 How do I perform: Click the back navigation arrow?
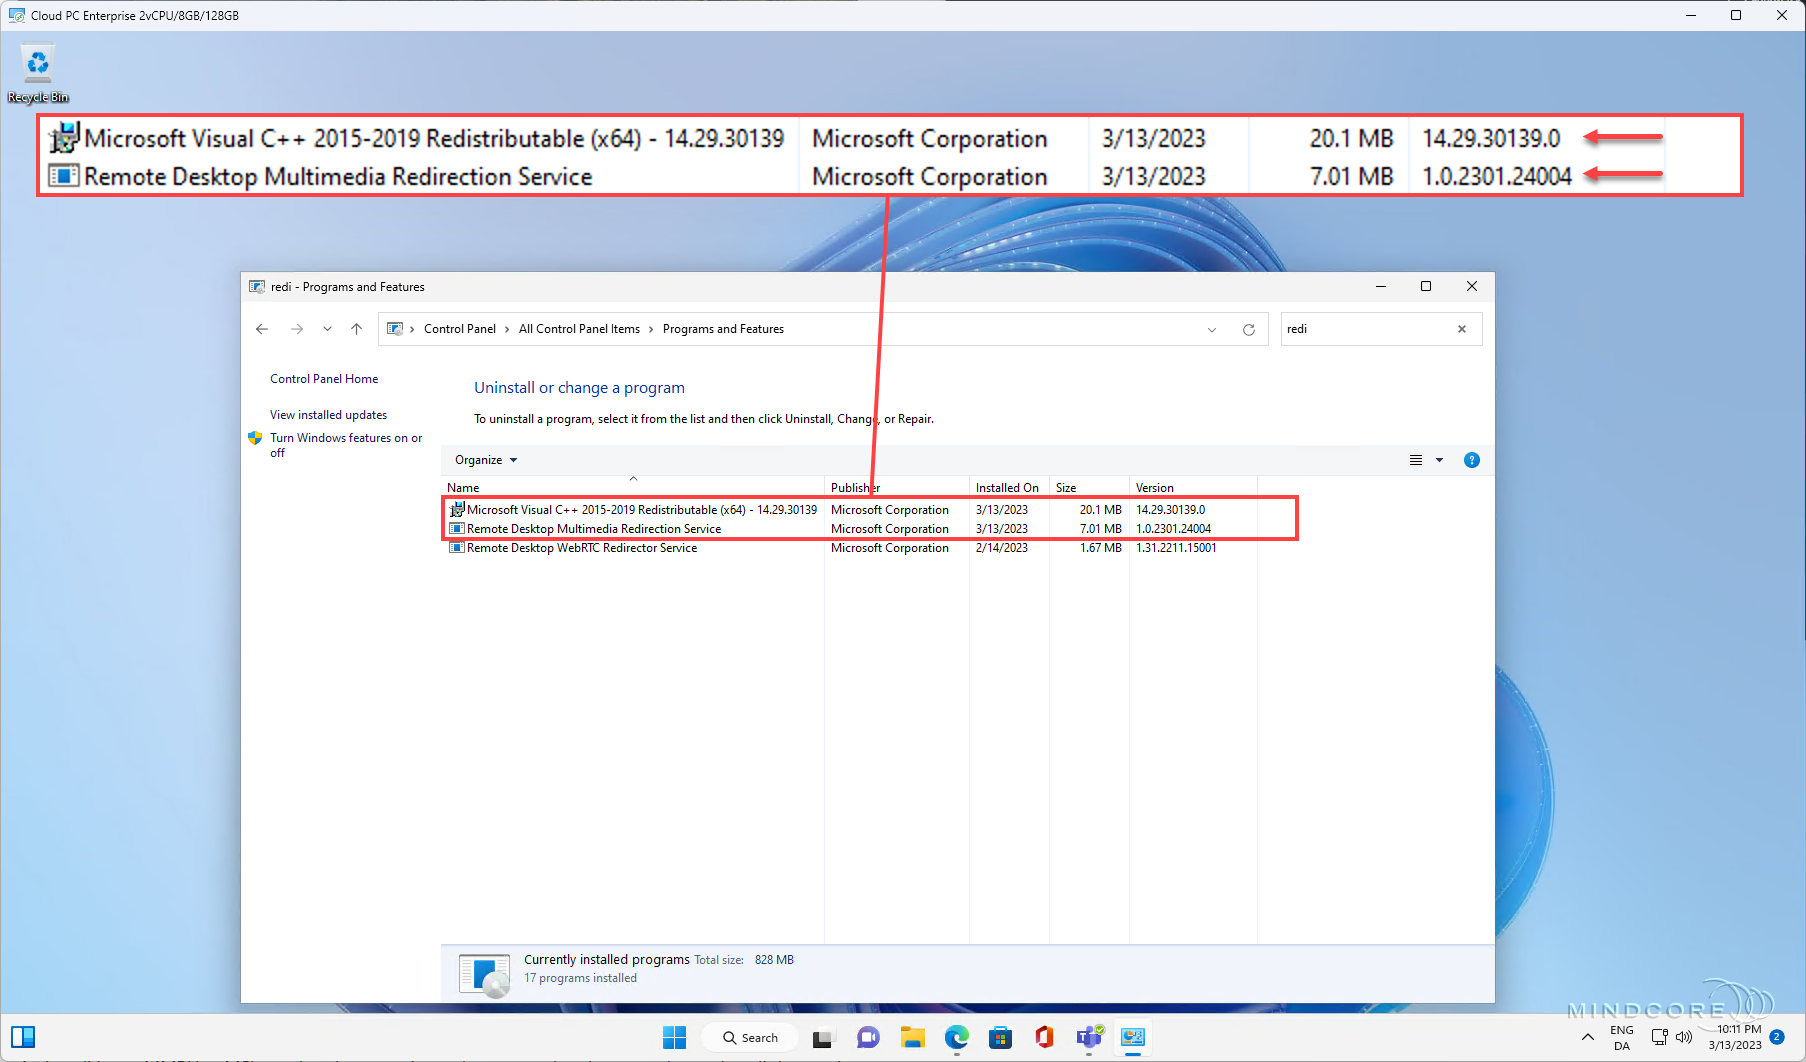pos(262,329)
